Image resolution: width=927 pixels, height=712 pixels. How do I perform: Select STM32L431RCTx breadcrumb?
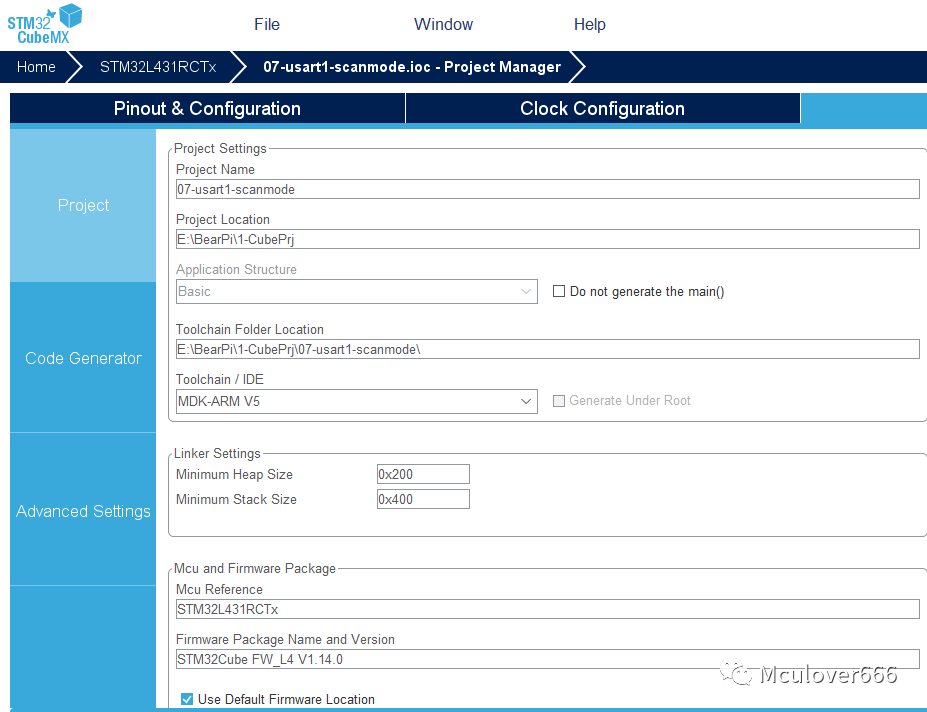point(158,67)
